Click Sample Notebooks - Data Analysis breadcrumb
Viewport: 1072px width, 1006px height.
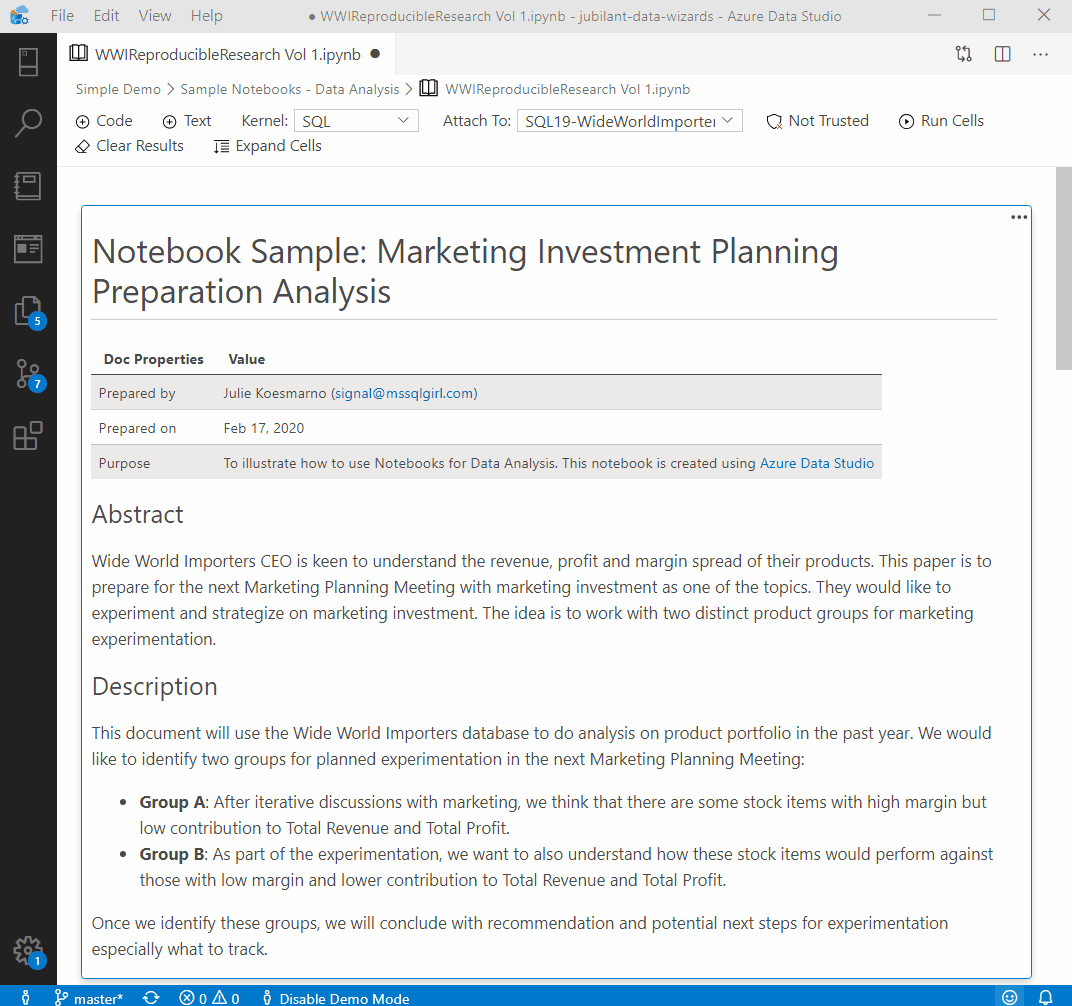pos(289,90)
